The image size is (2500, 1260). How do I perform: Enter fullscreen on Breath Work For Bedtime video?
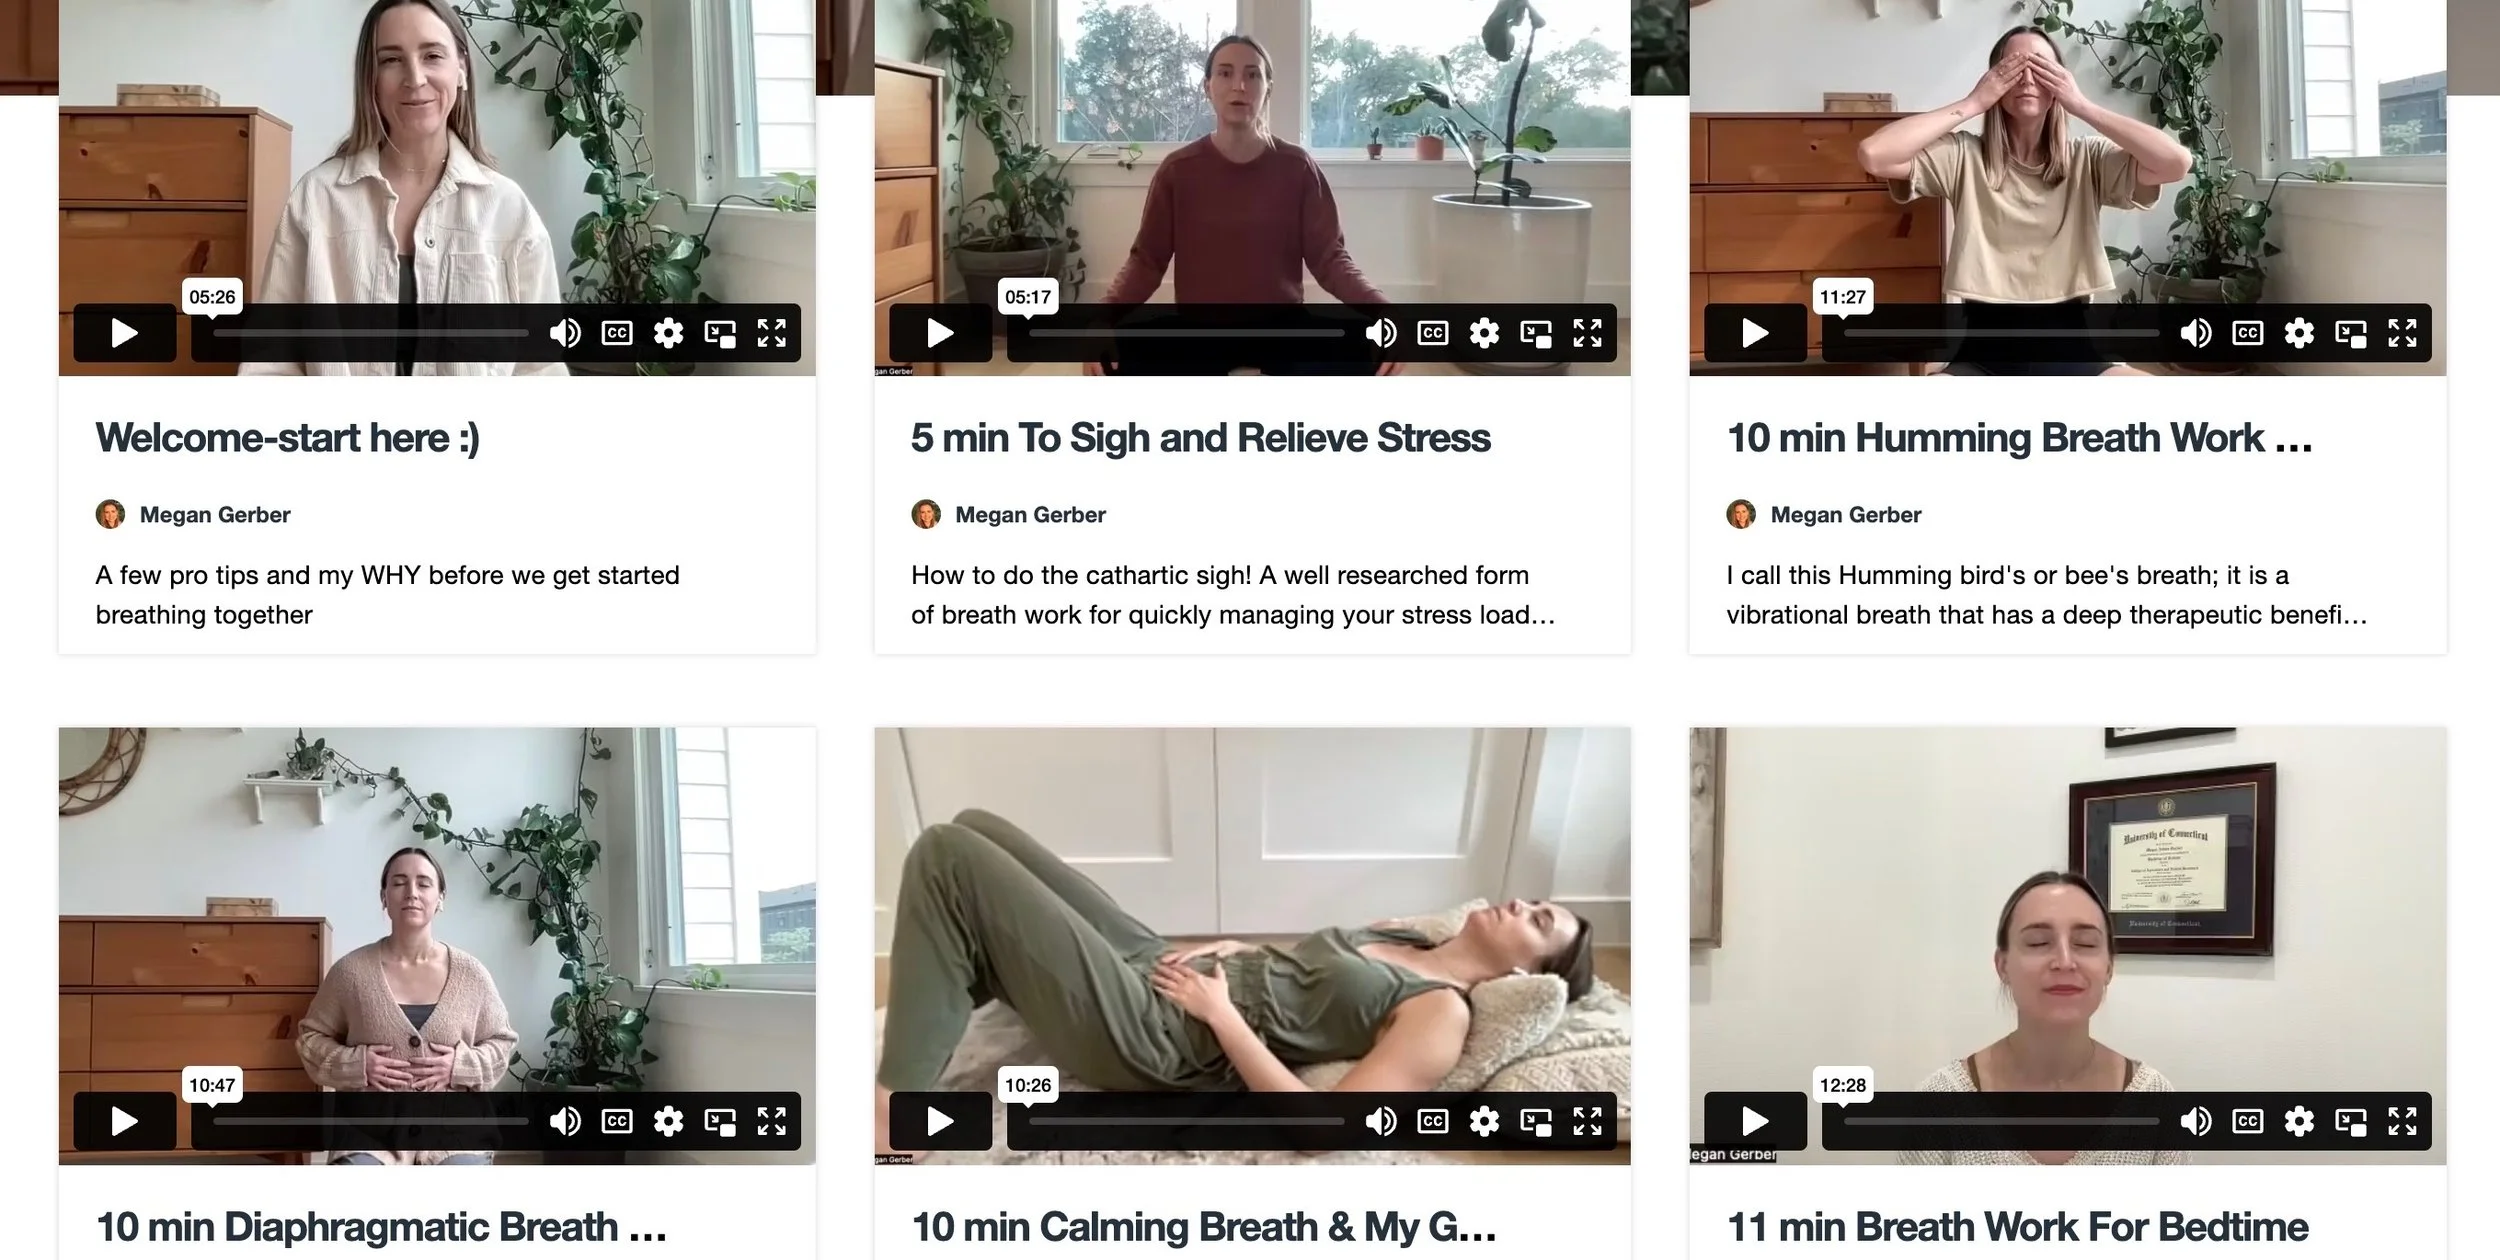(2402, 1121)
